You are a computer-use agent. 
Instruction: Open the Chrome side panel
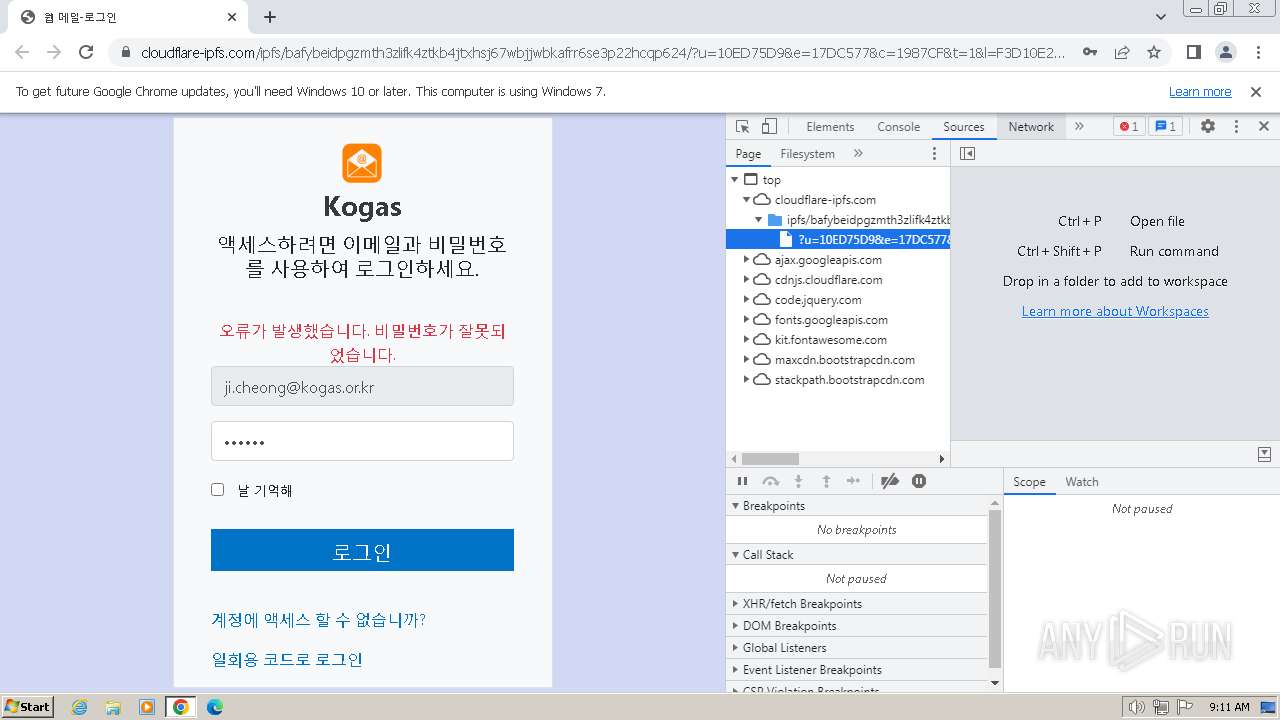(1194, 52)
